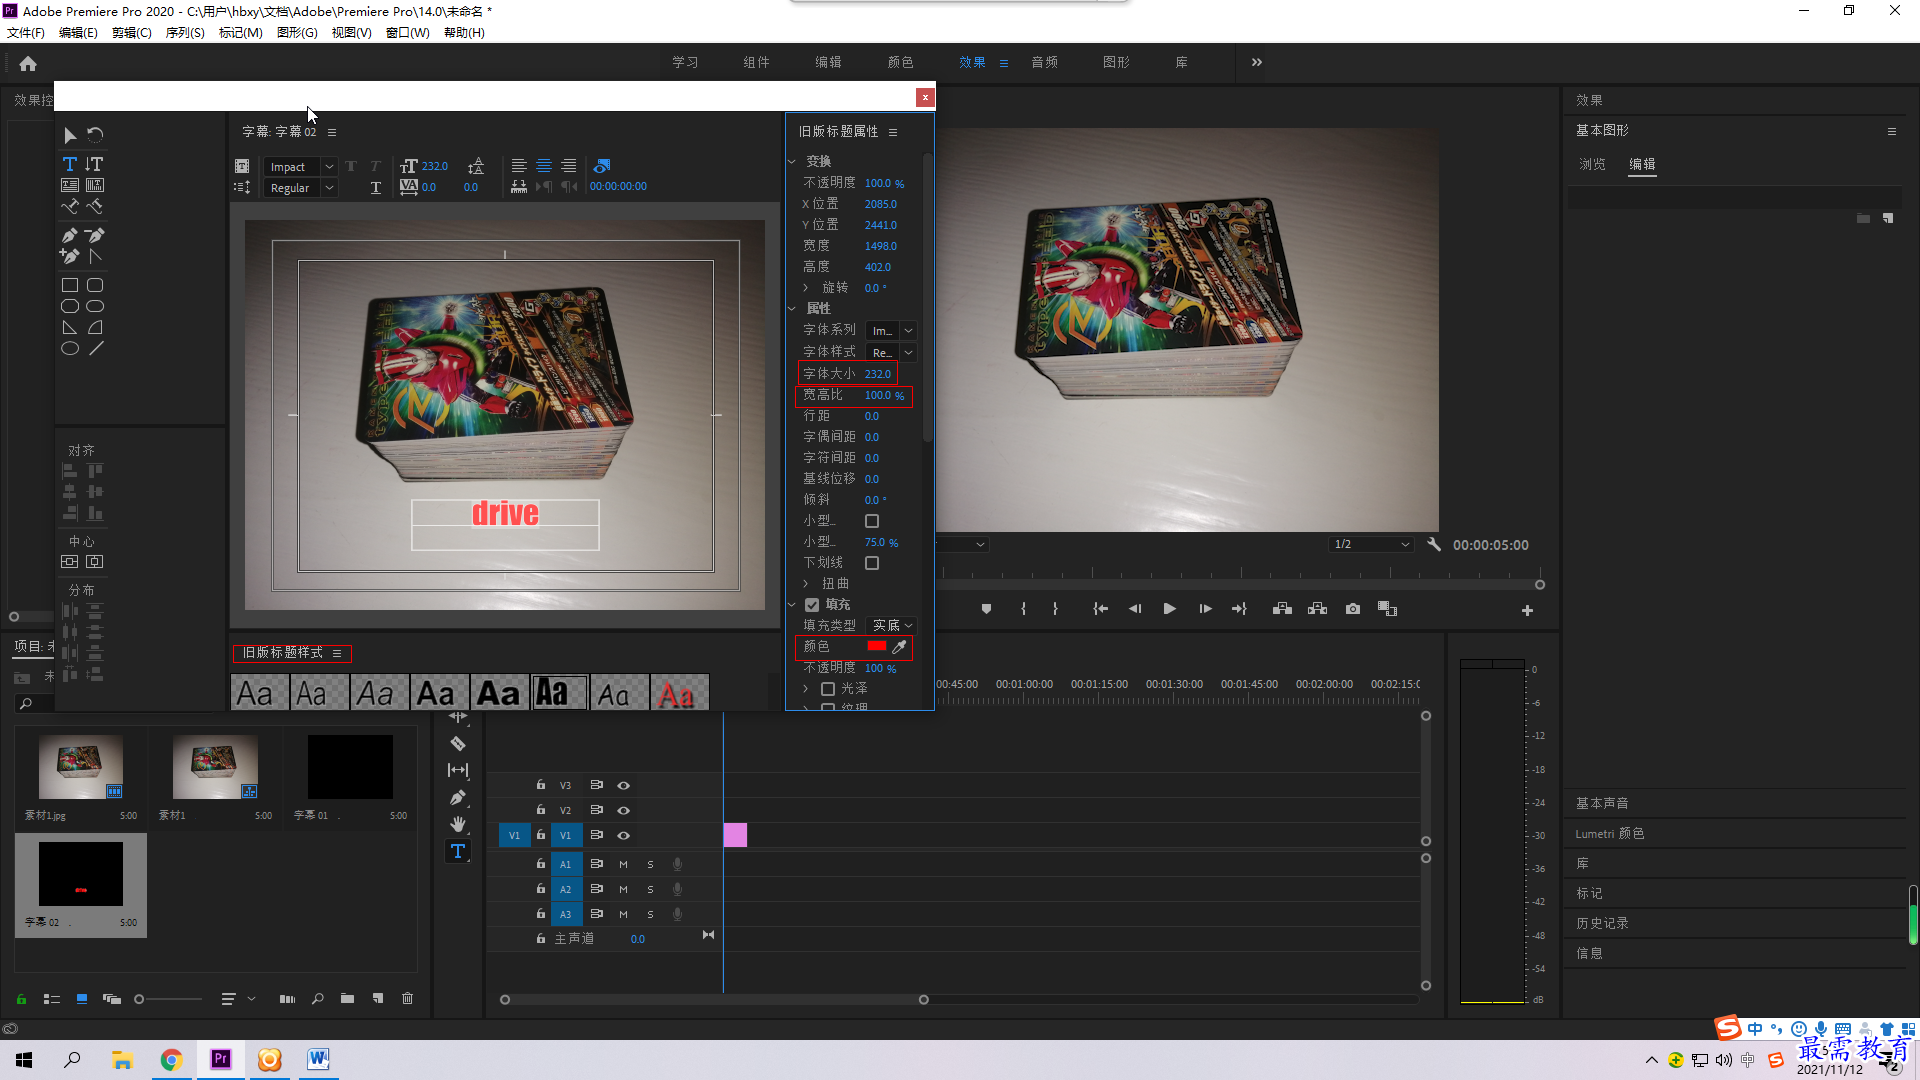Apply the red Aa title style swatch
This screenshot has height=1080, width=1920.
tap(679, 694)
